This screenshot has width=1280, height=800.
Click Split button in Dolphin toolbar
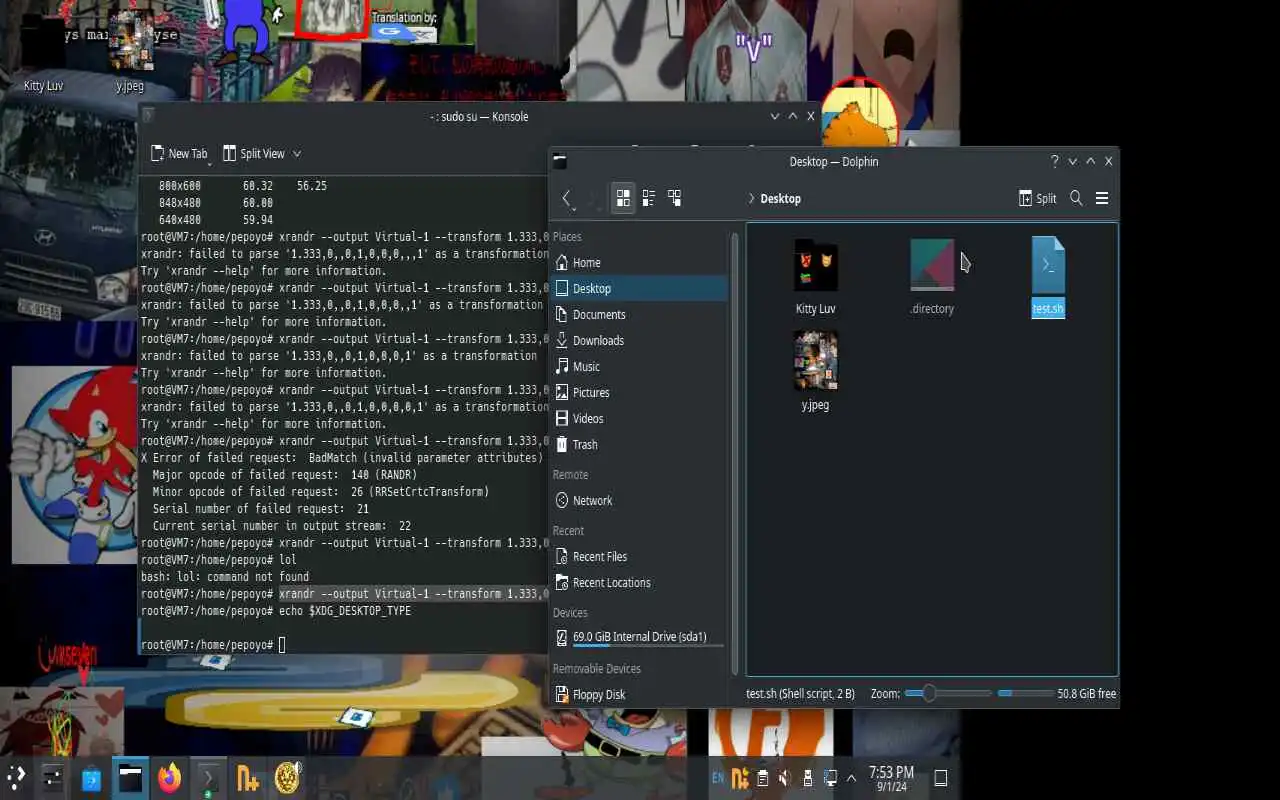tap(1038, 198)
